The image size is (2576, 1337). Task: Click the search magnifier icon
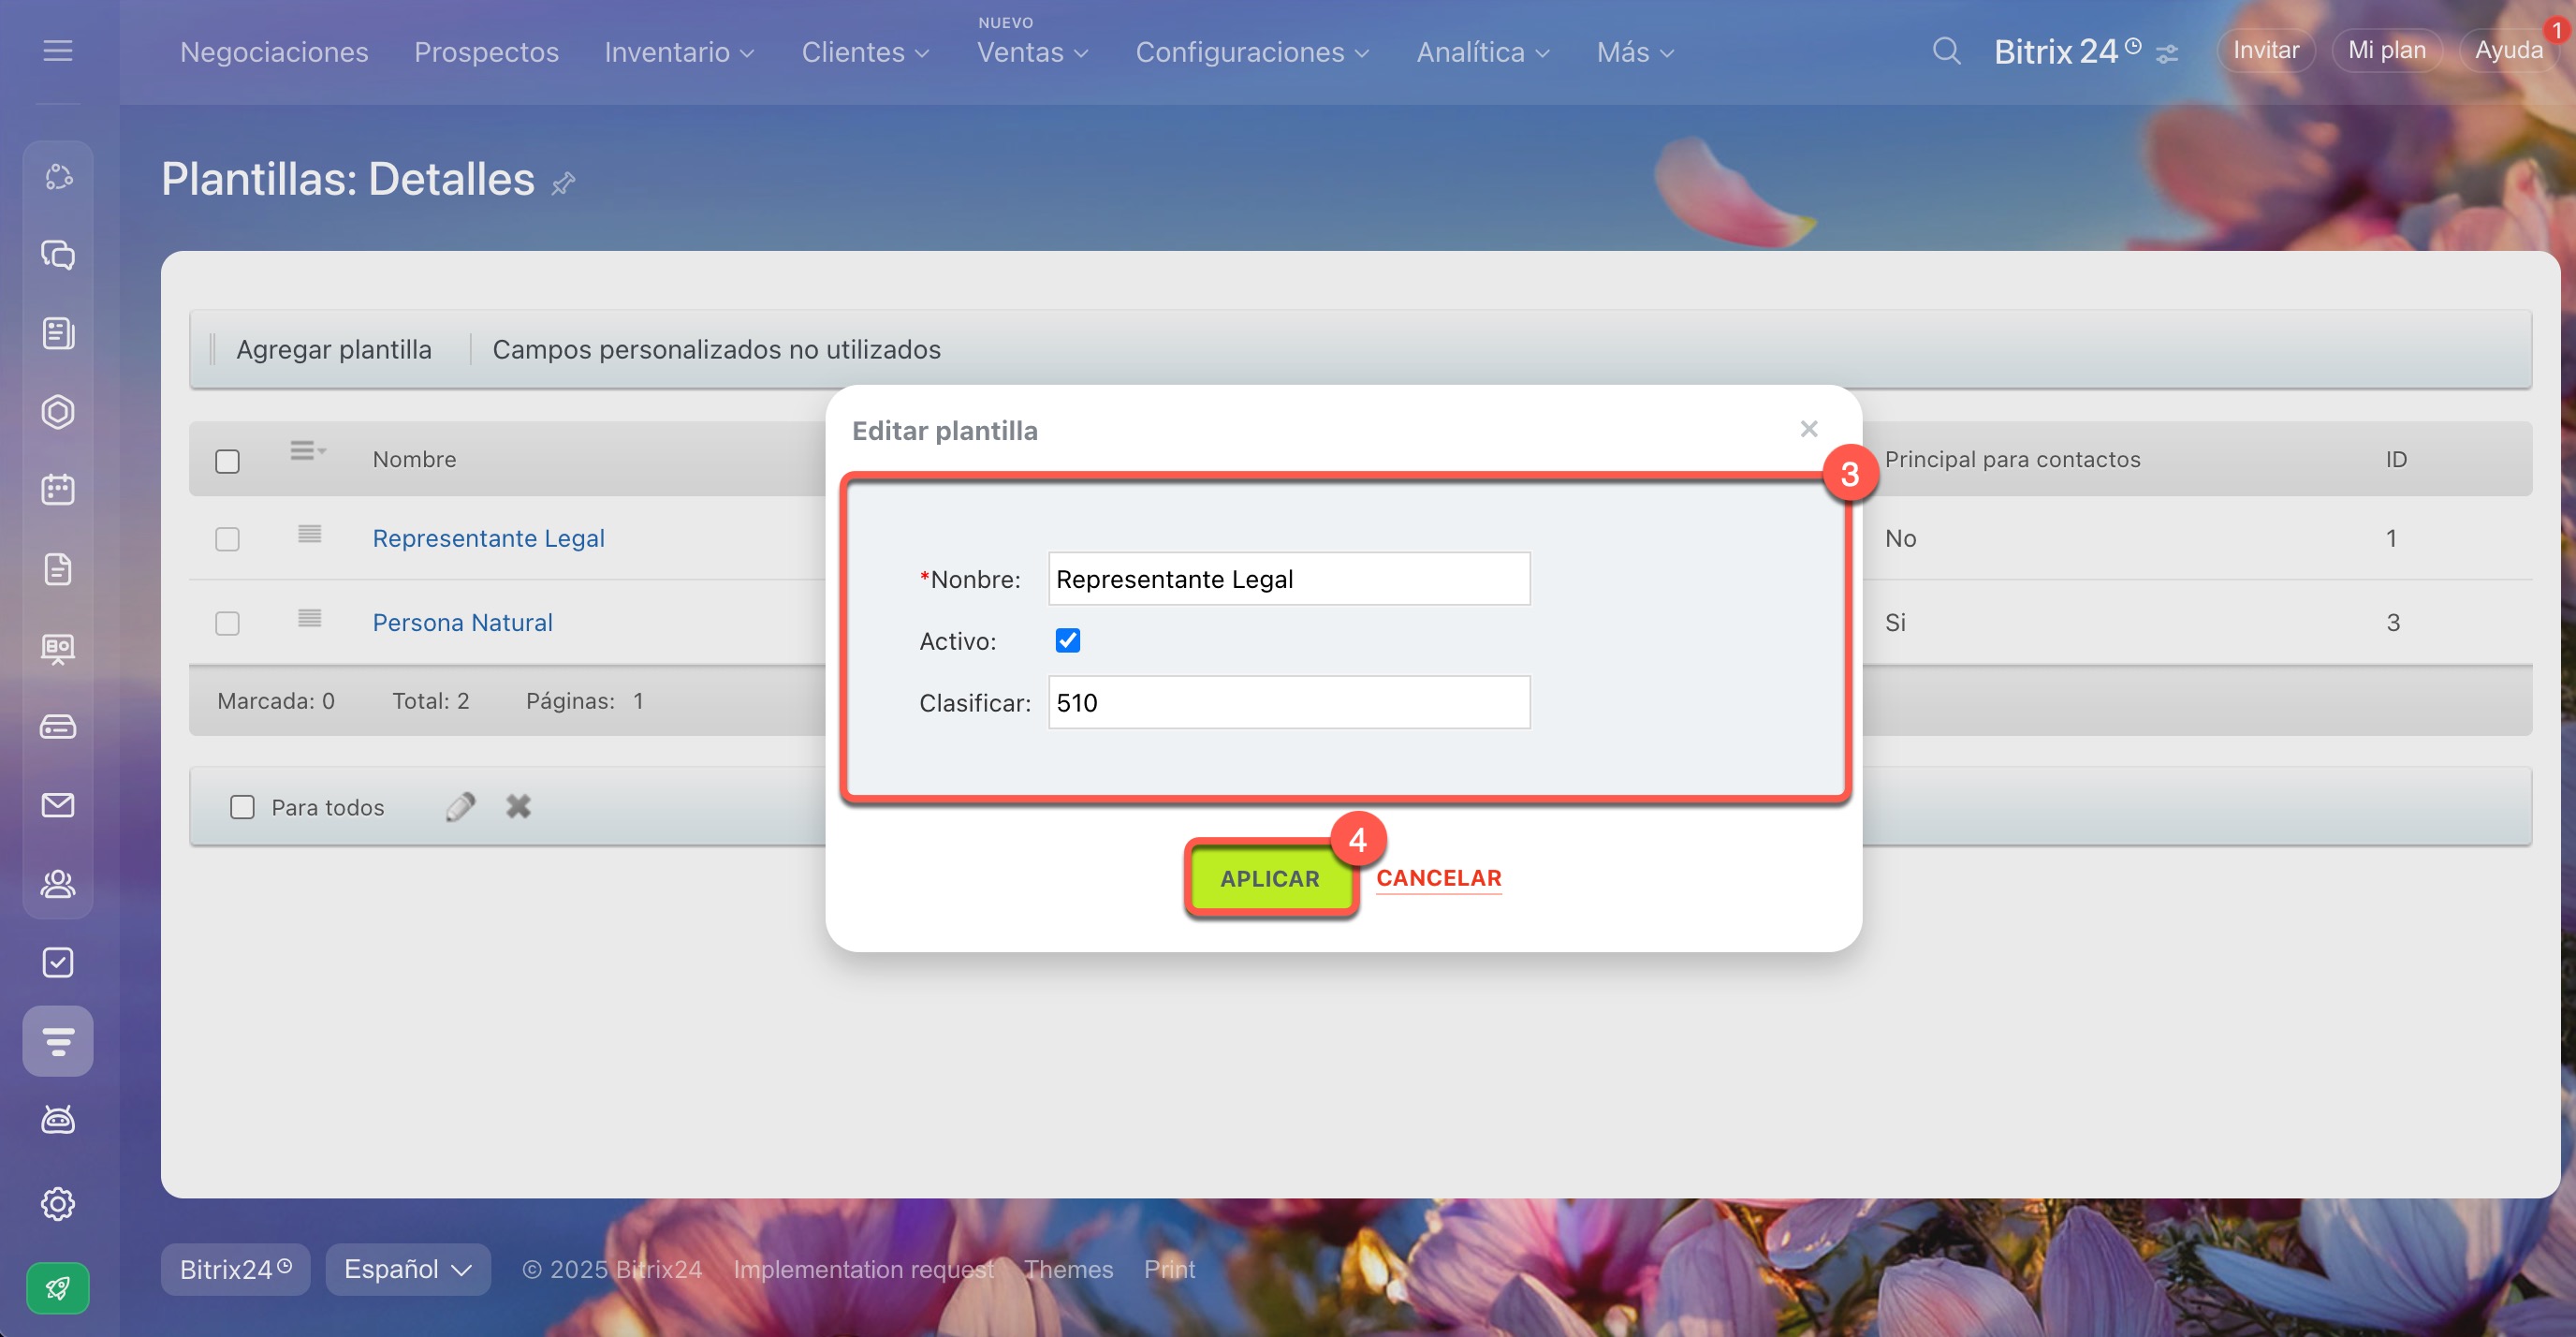(1946, 51)
